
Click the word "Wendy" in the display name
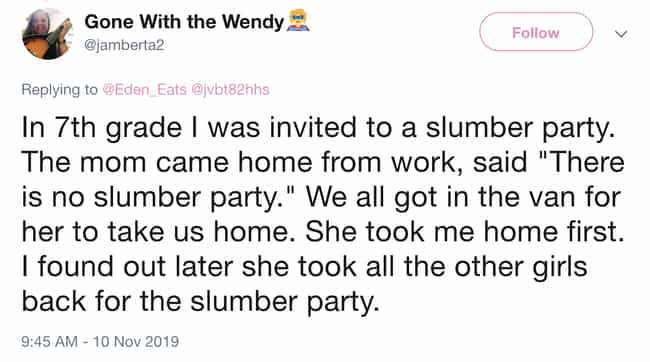click(253, 22)
